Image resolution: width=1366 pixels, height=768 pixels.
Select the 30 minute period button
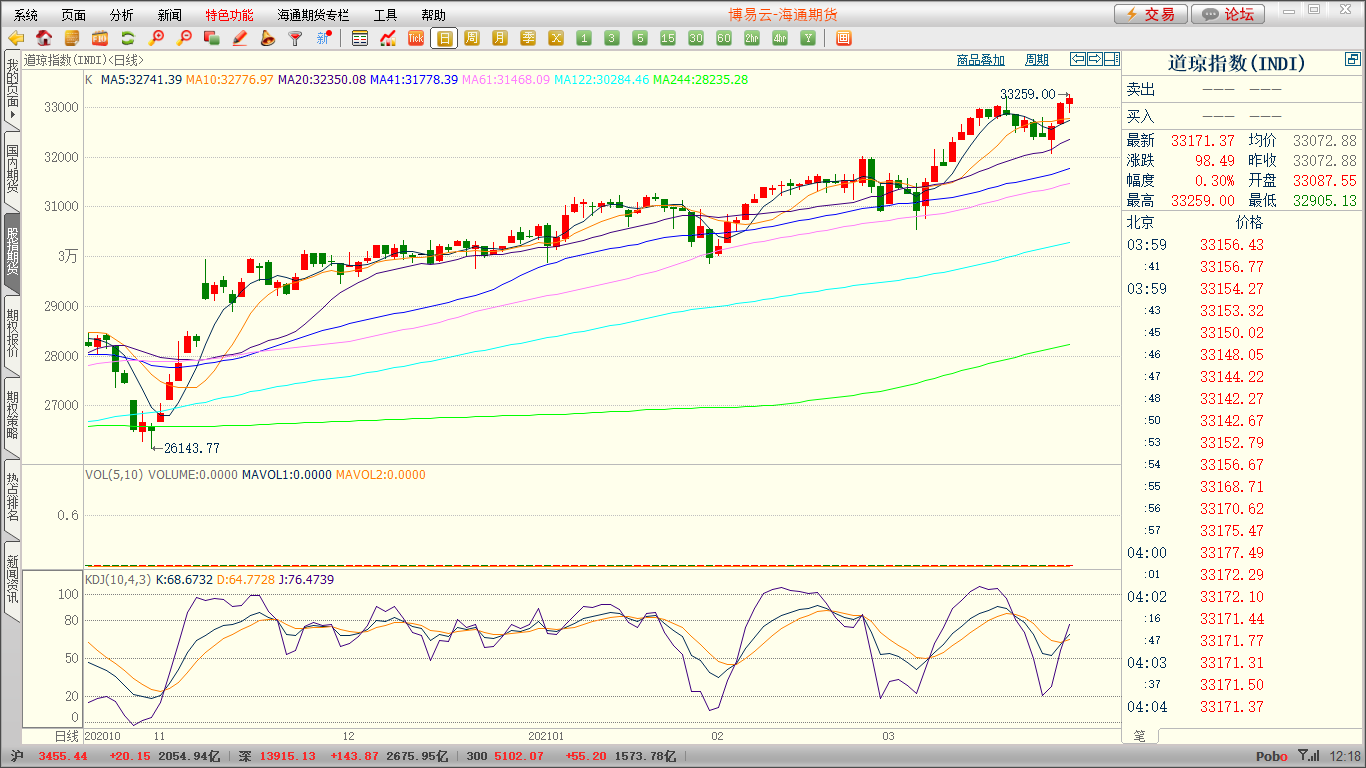coord(696,39)
